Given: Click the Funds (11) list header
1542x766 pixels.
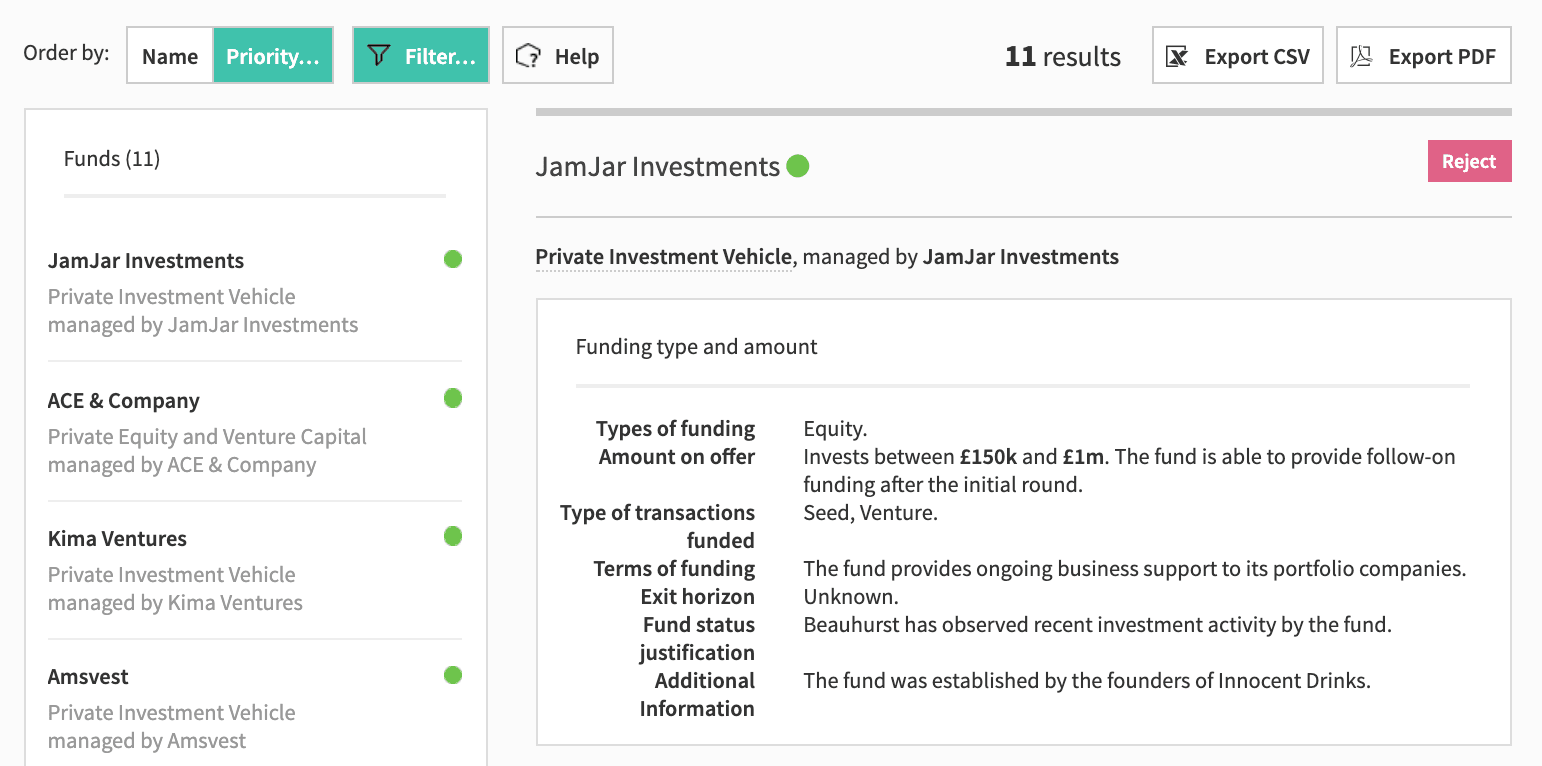Looking at the screenshot, I should 112,158.
